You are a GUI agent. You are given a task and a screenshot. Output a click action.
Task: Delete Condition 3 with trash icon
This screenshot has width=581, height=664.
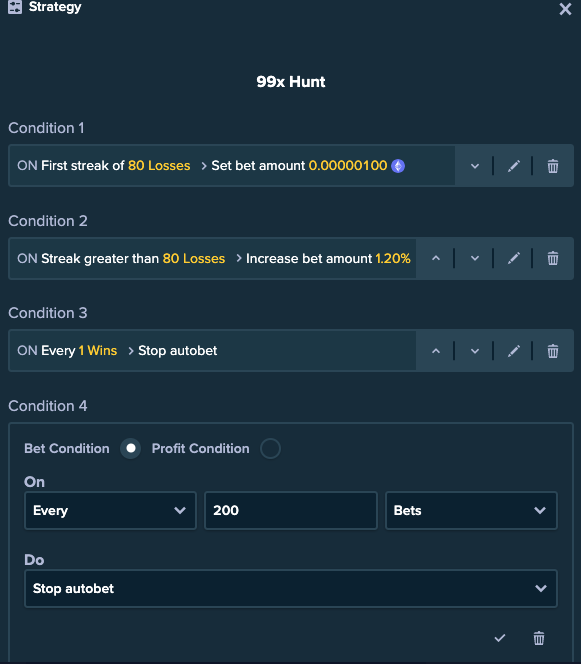[553, 351]
